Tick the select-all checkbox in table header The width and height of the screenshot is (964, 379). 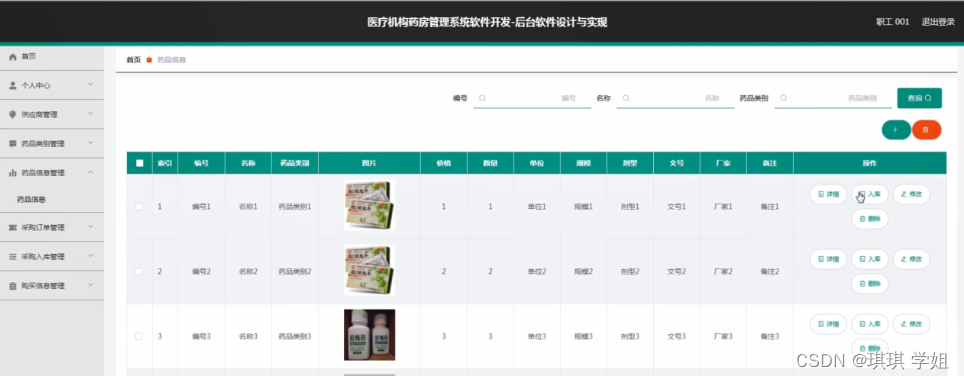(x=140, y=163)
